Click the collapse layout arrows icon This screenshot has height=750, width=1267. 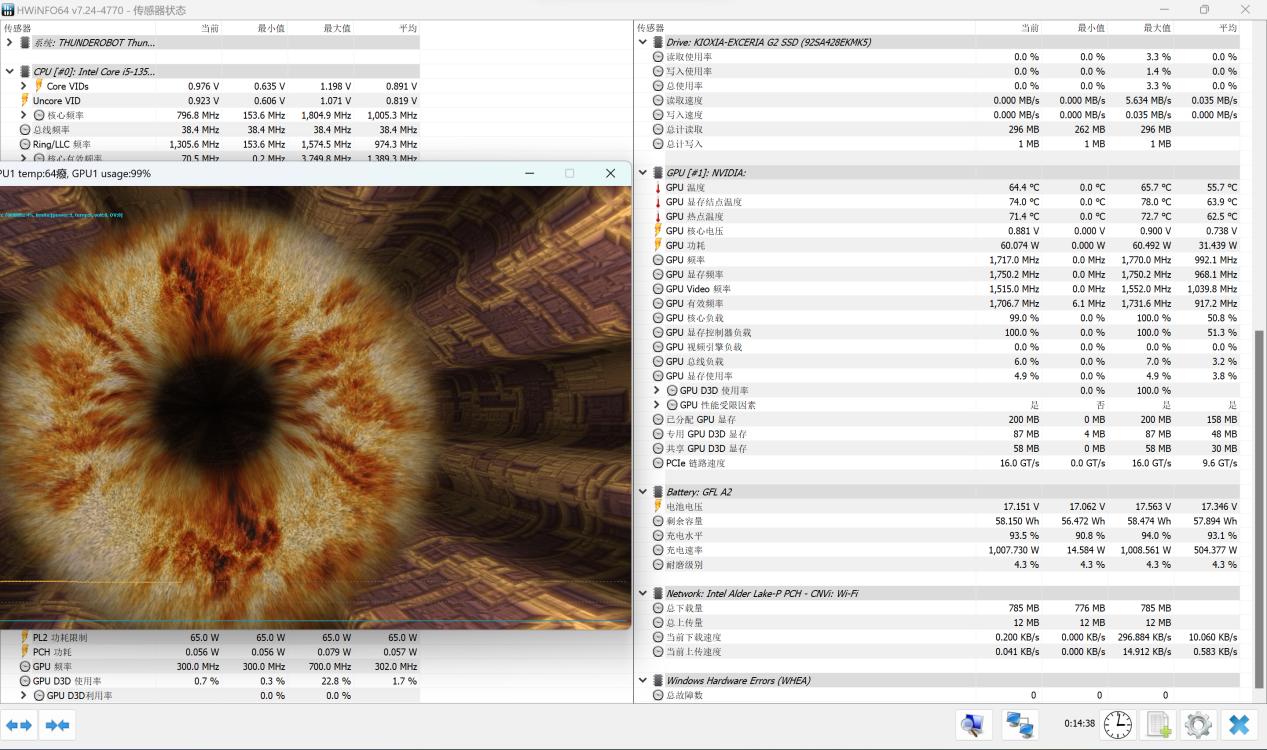point(57,725)
